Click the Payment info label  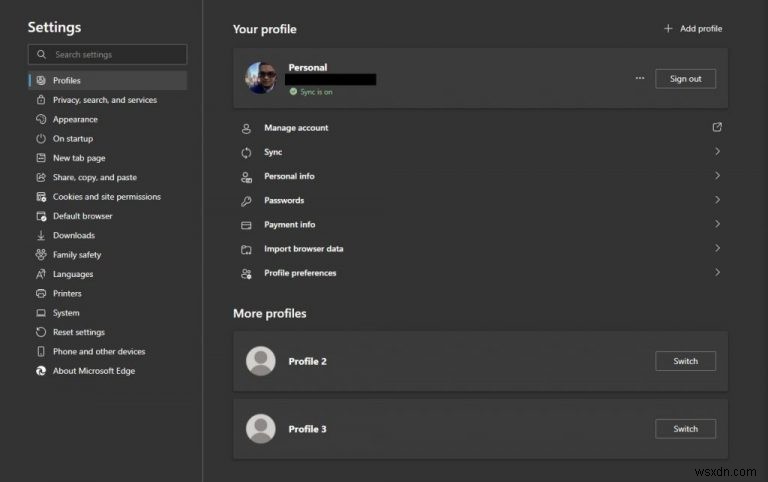[x=289, y=224]
